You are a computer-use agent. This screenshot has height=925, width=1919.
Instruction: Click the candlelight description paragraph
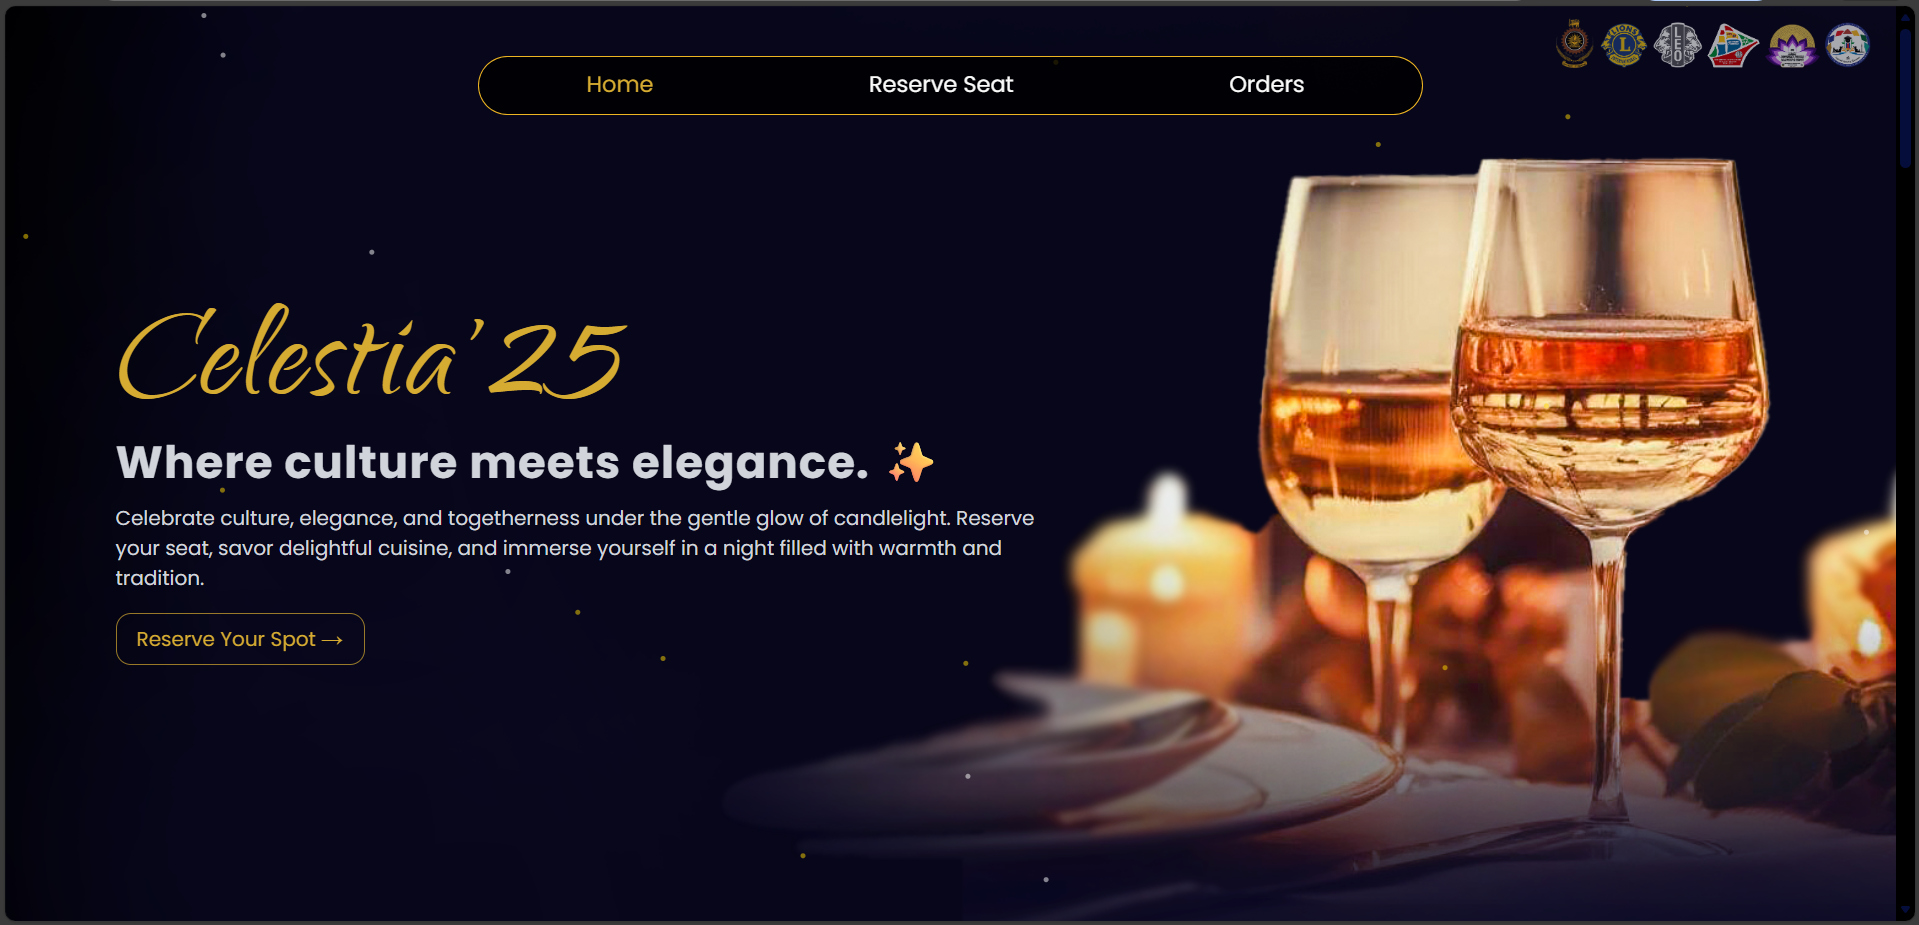pos(575,548)
